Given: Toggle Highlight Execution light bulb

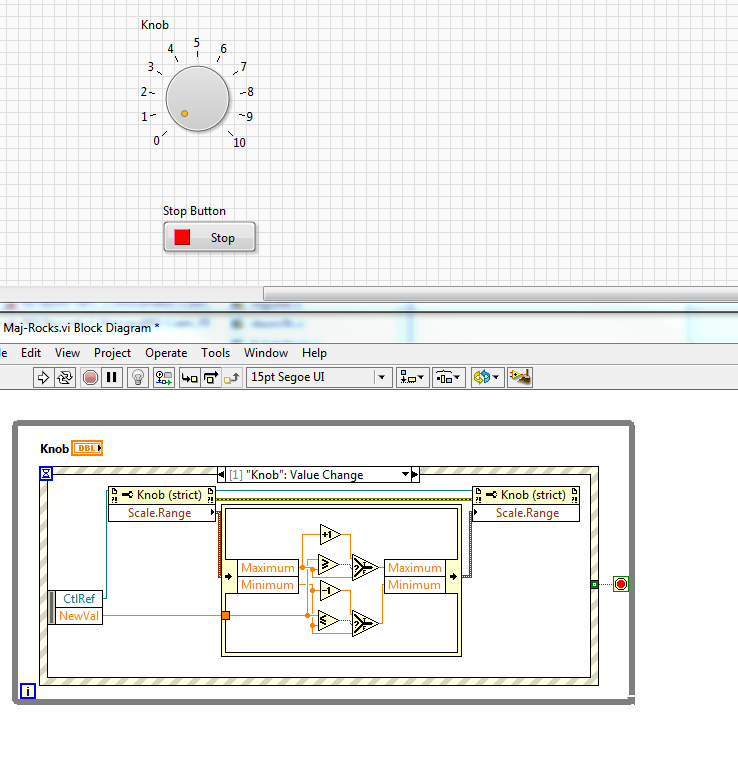Looking at the screenshot, I should (139, 377).
